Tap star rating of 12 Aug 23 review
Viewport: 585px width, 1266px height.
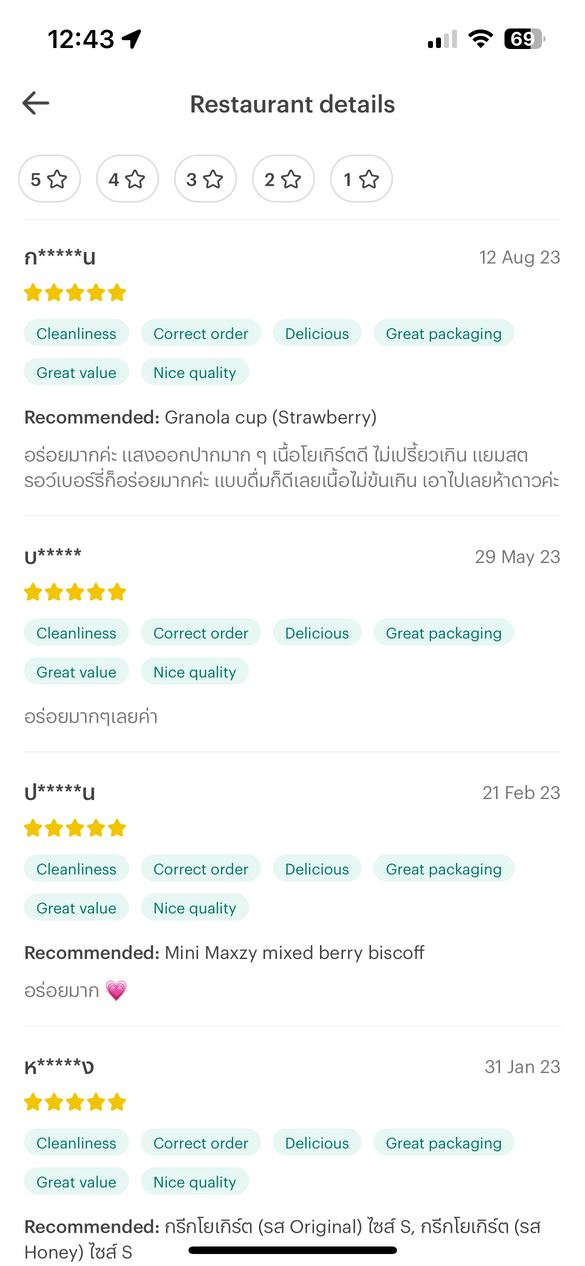click(75, 292)
